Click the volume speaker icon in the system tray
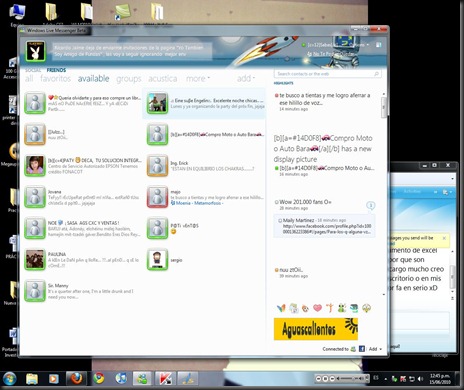The image size is (464, 390). (420, 379)
